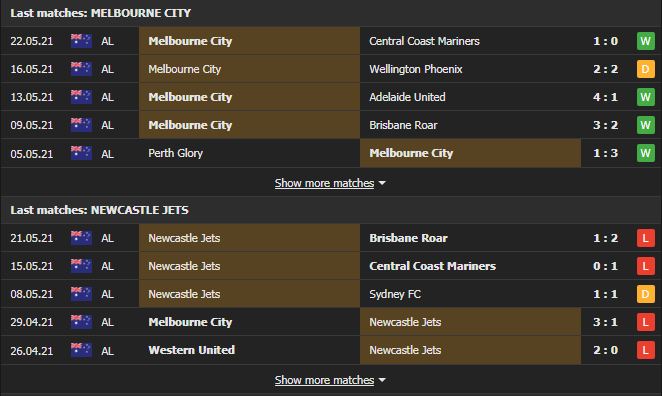The image size is (662, 396).
Task: Click the orange D badge for Wellington Phoenix match
Action: (646, 69)
